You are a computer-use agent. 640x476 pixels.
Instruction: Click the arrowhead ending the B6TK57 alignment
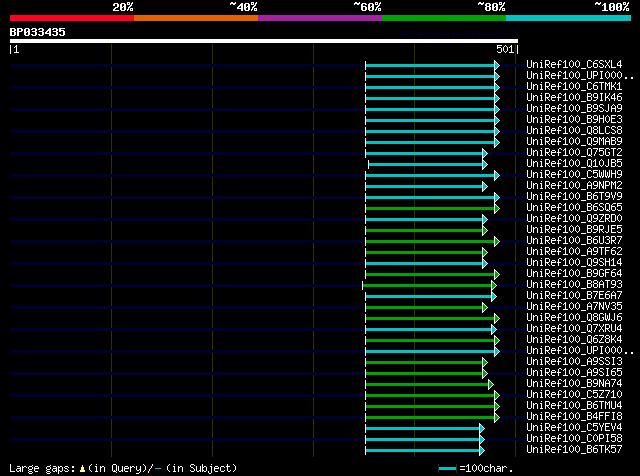tap(482, 451)
